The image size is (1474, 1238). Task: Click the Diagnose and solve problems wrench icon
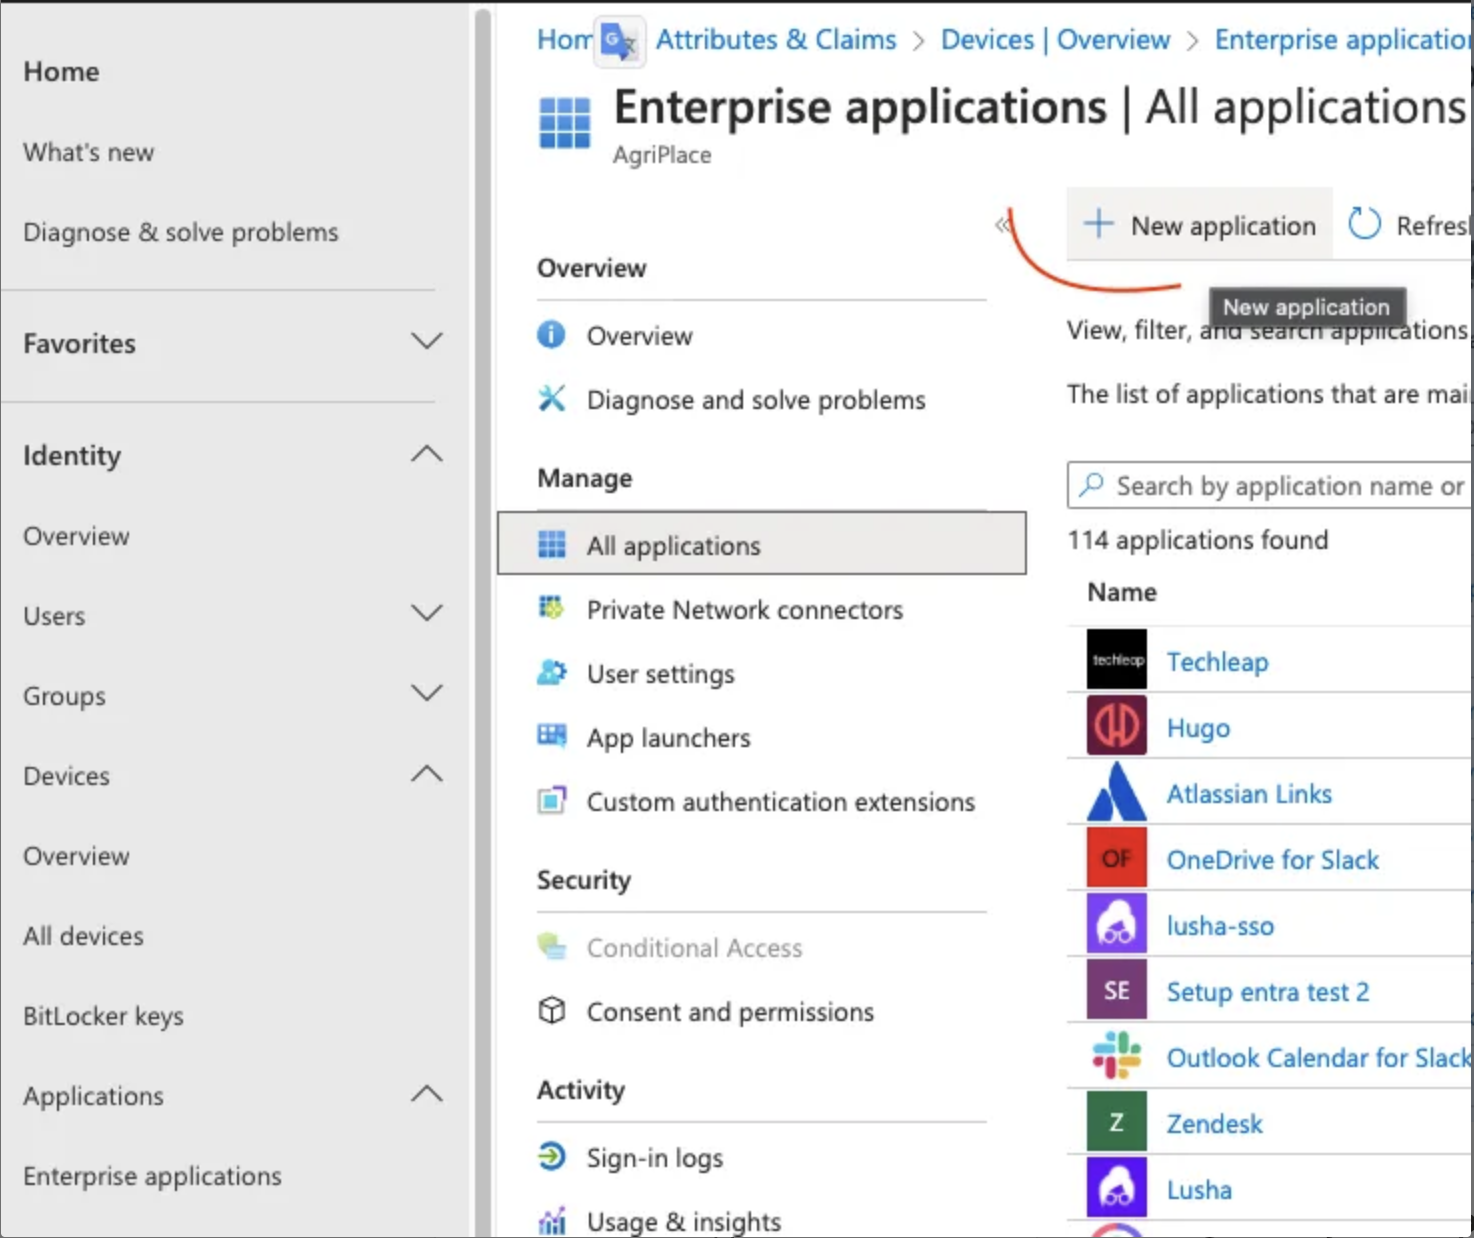551,398
